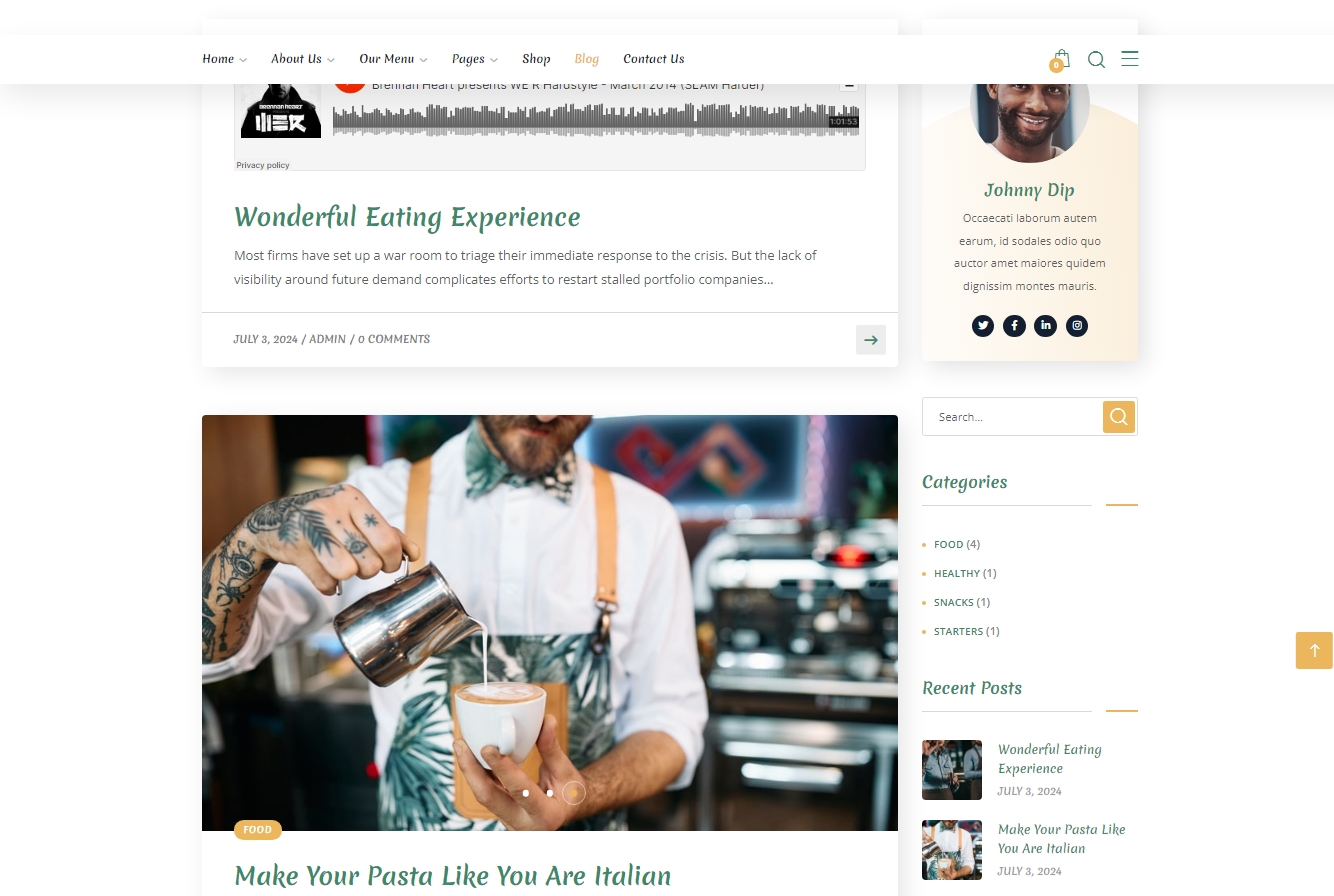The height and width of the screenshot is (896, 1334).
Task: Select the second slider dot on the image
Action: coord(550,793)
